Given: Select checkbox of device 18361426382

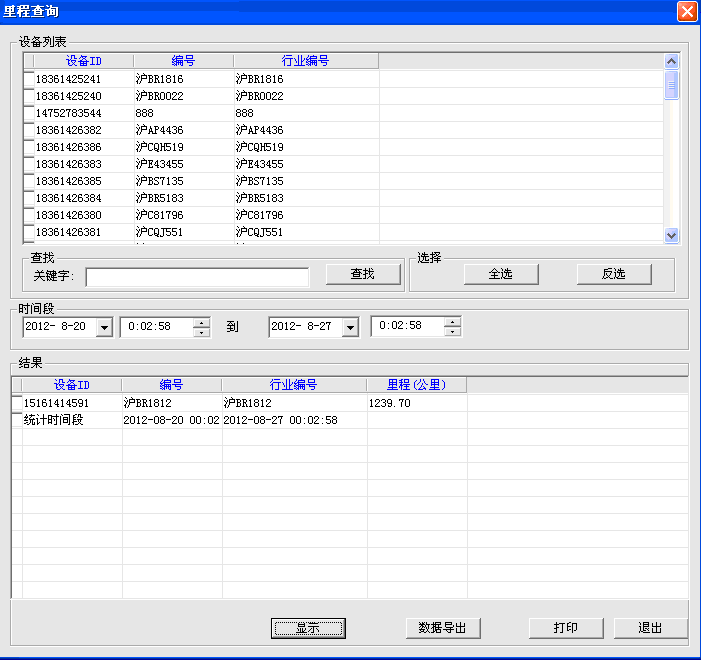Looking at the screenshot, I should click(x=29, y=130).
